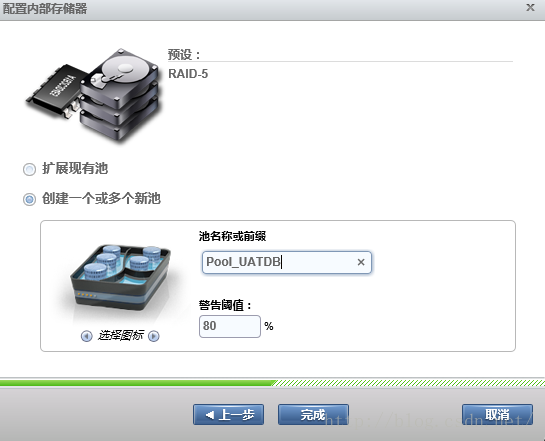Click the hard disk stack RAID image
545x441 pixels.
[120, 95]
